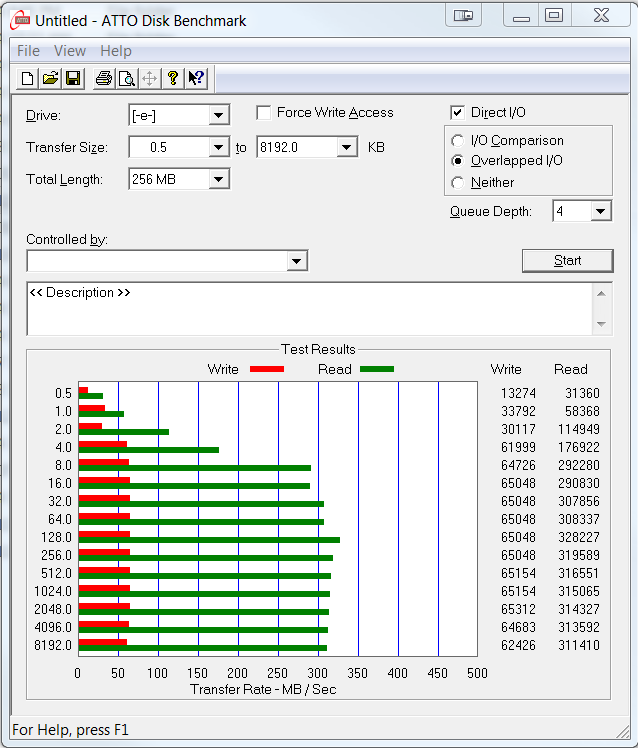Open the View menu
The width and height of the screenshot is (638, 748).
[x=70, y=51]
